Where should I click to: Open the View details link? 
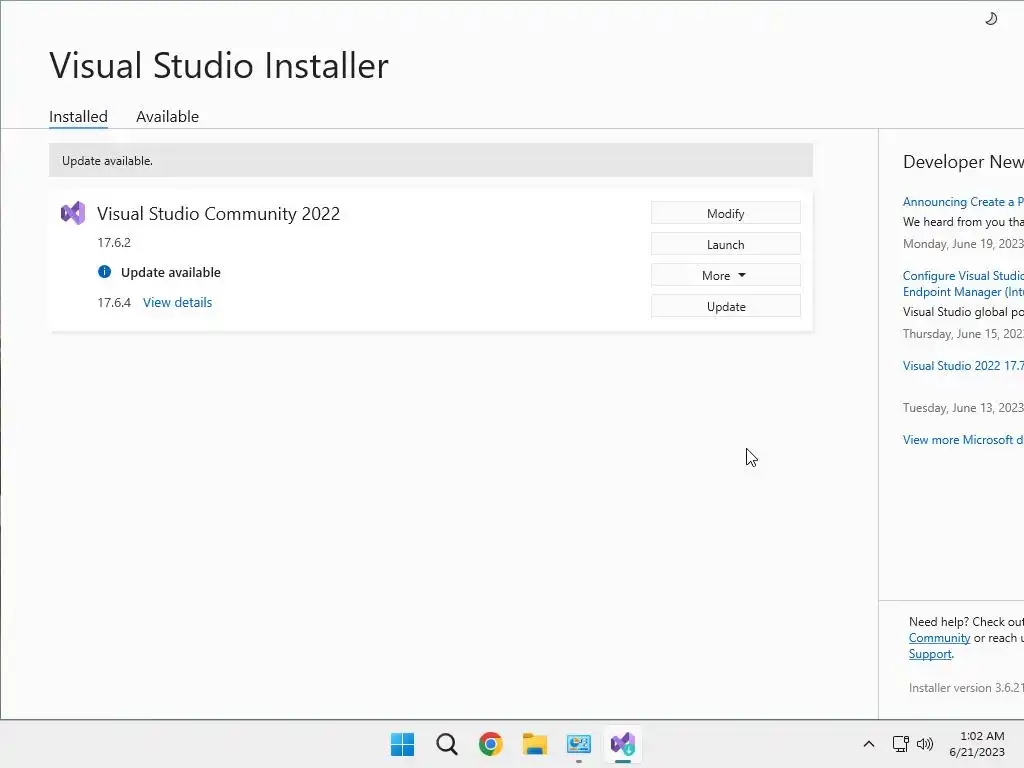coord(178,302)
